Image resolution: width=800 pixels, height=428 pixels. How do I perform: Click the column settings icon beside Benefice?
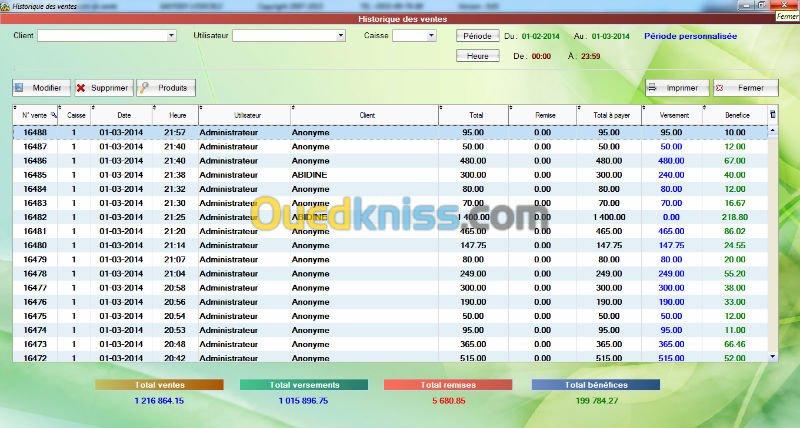[773, 114]
